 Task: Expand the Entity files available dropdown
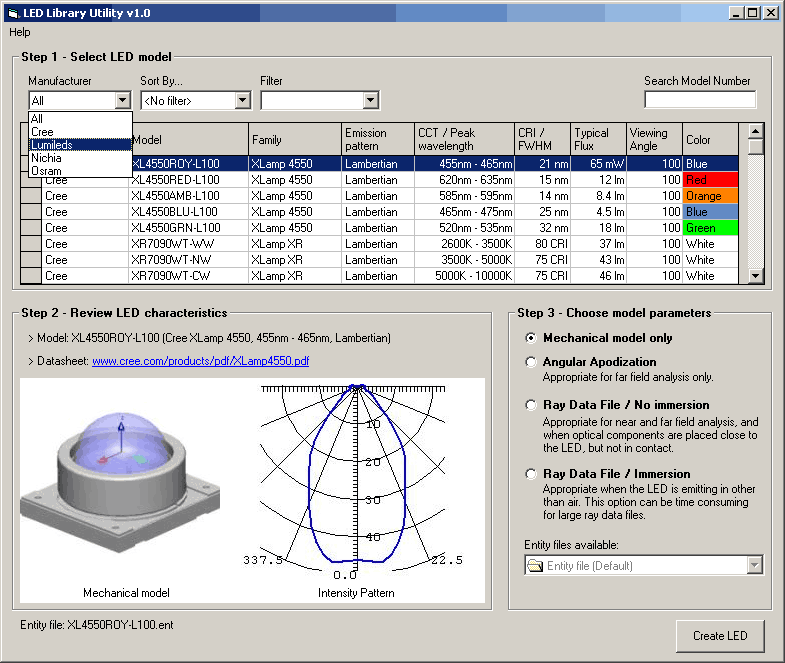754,566
